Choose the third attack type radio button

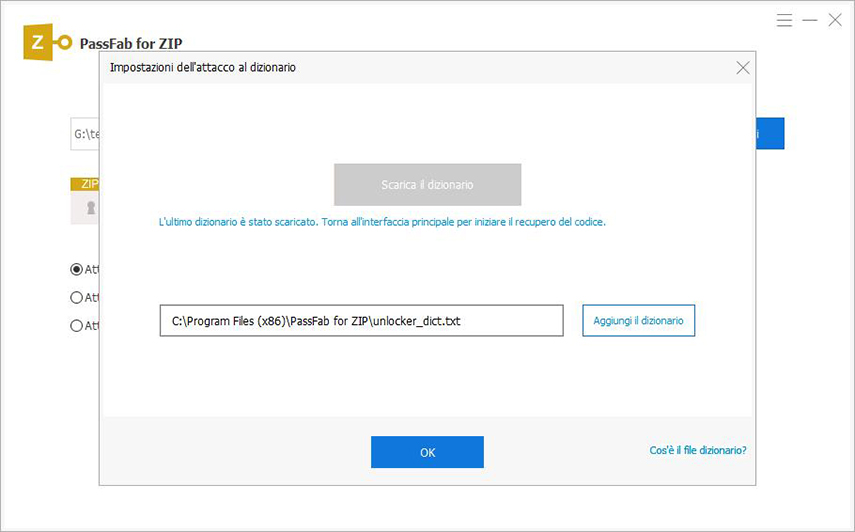point(76,325)
